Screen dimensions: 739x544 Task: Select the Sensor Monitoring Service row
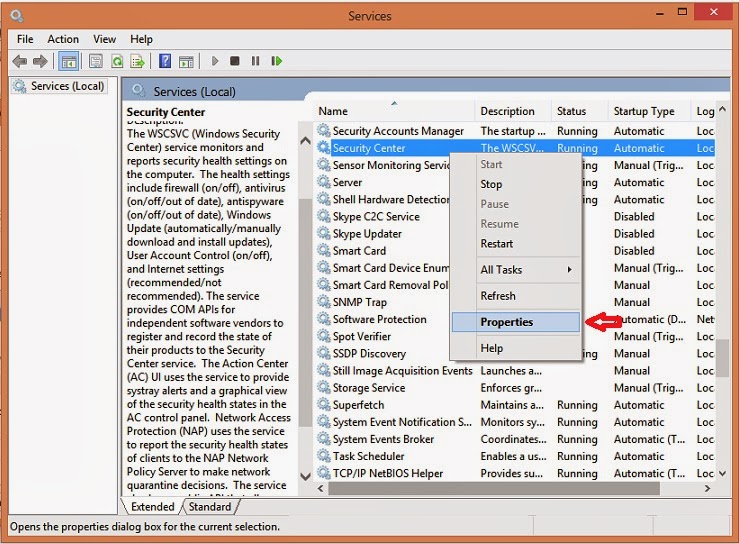coord(515,165)
